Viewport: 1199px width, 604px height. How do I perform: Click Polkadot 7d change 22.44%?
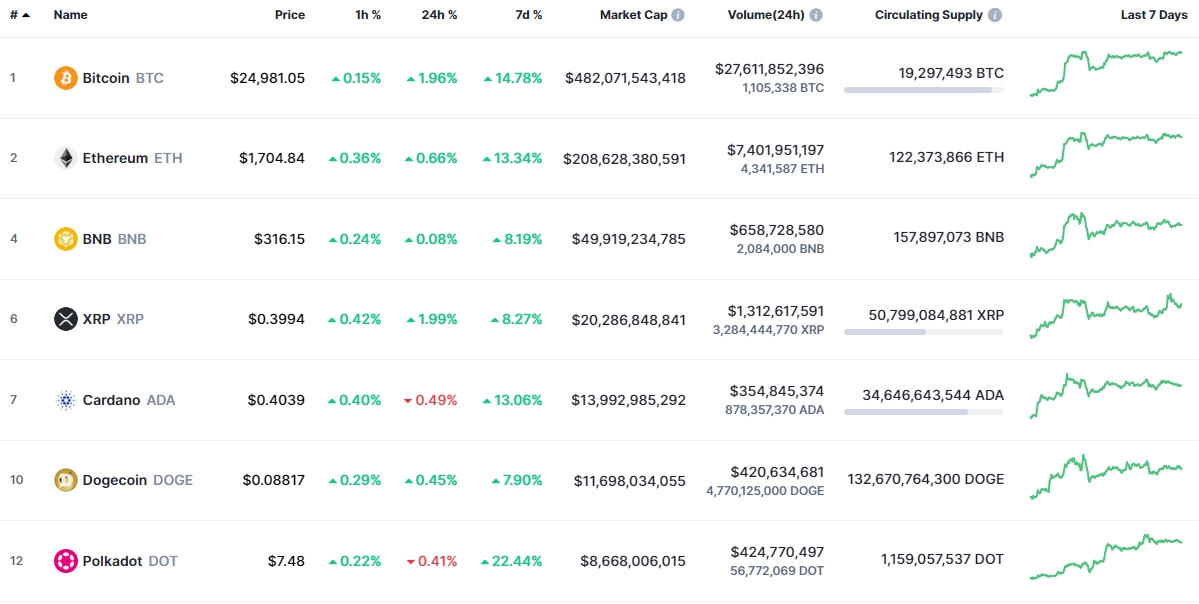512,561
